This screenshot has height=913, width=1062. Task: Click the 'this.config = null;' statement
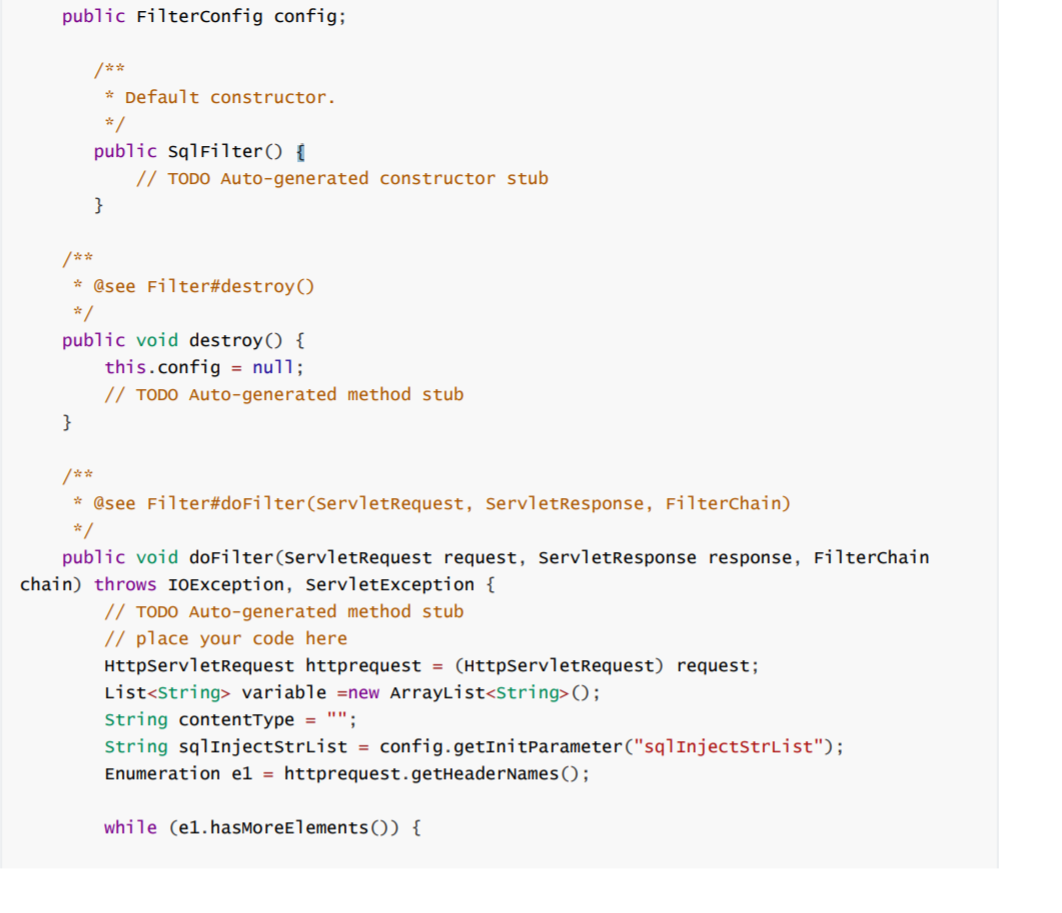204,368
